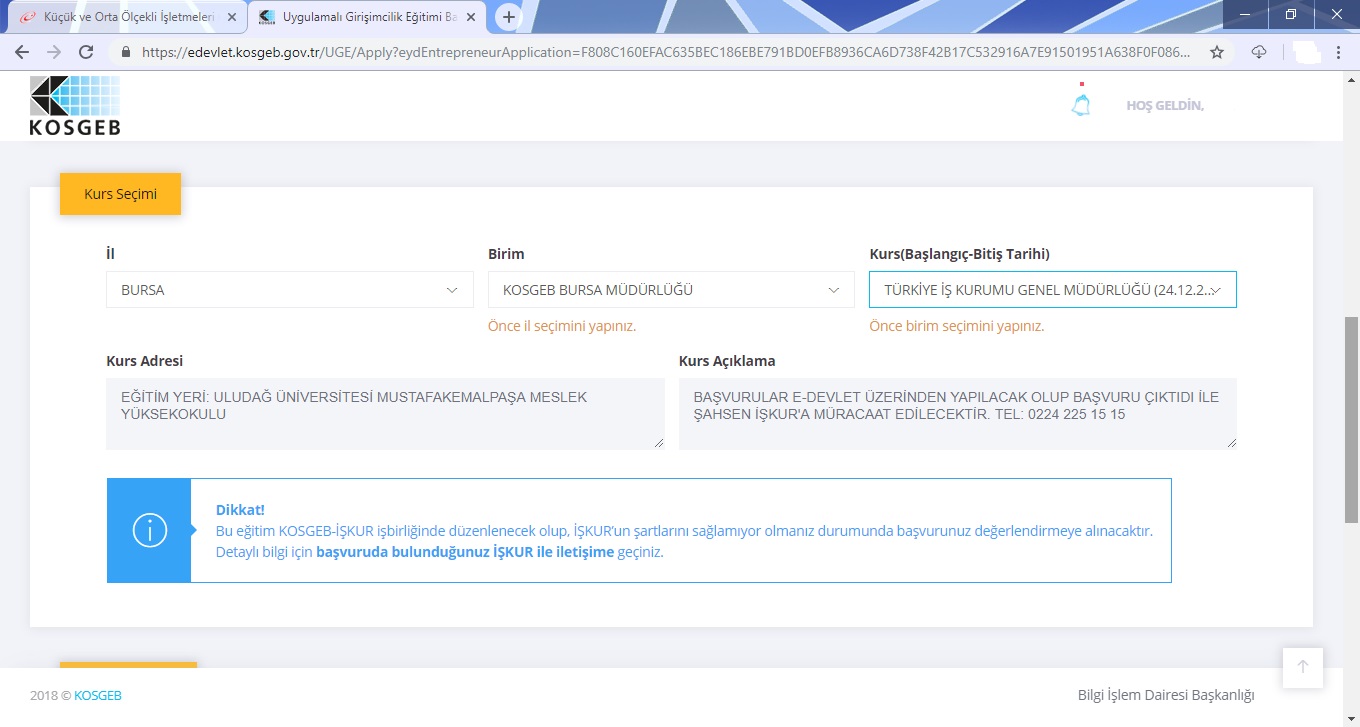Go forward in browser history
The height and width of the screenshot is (727, 1360).
[54, 52]
